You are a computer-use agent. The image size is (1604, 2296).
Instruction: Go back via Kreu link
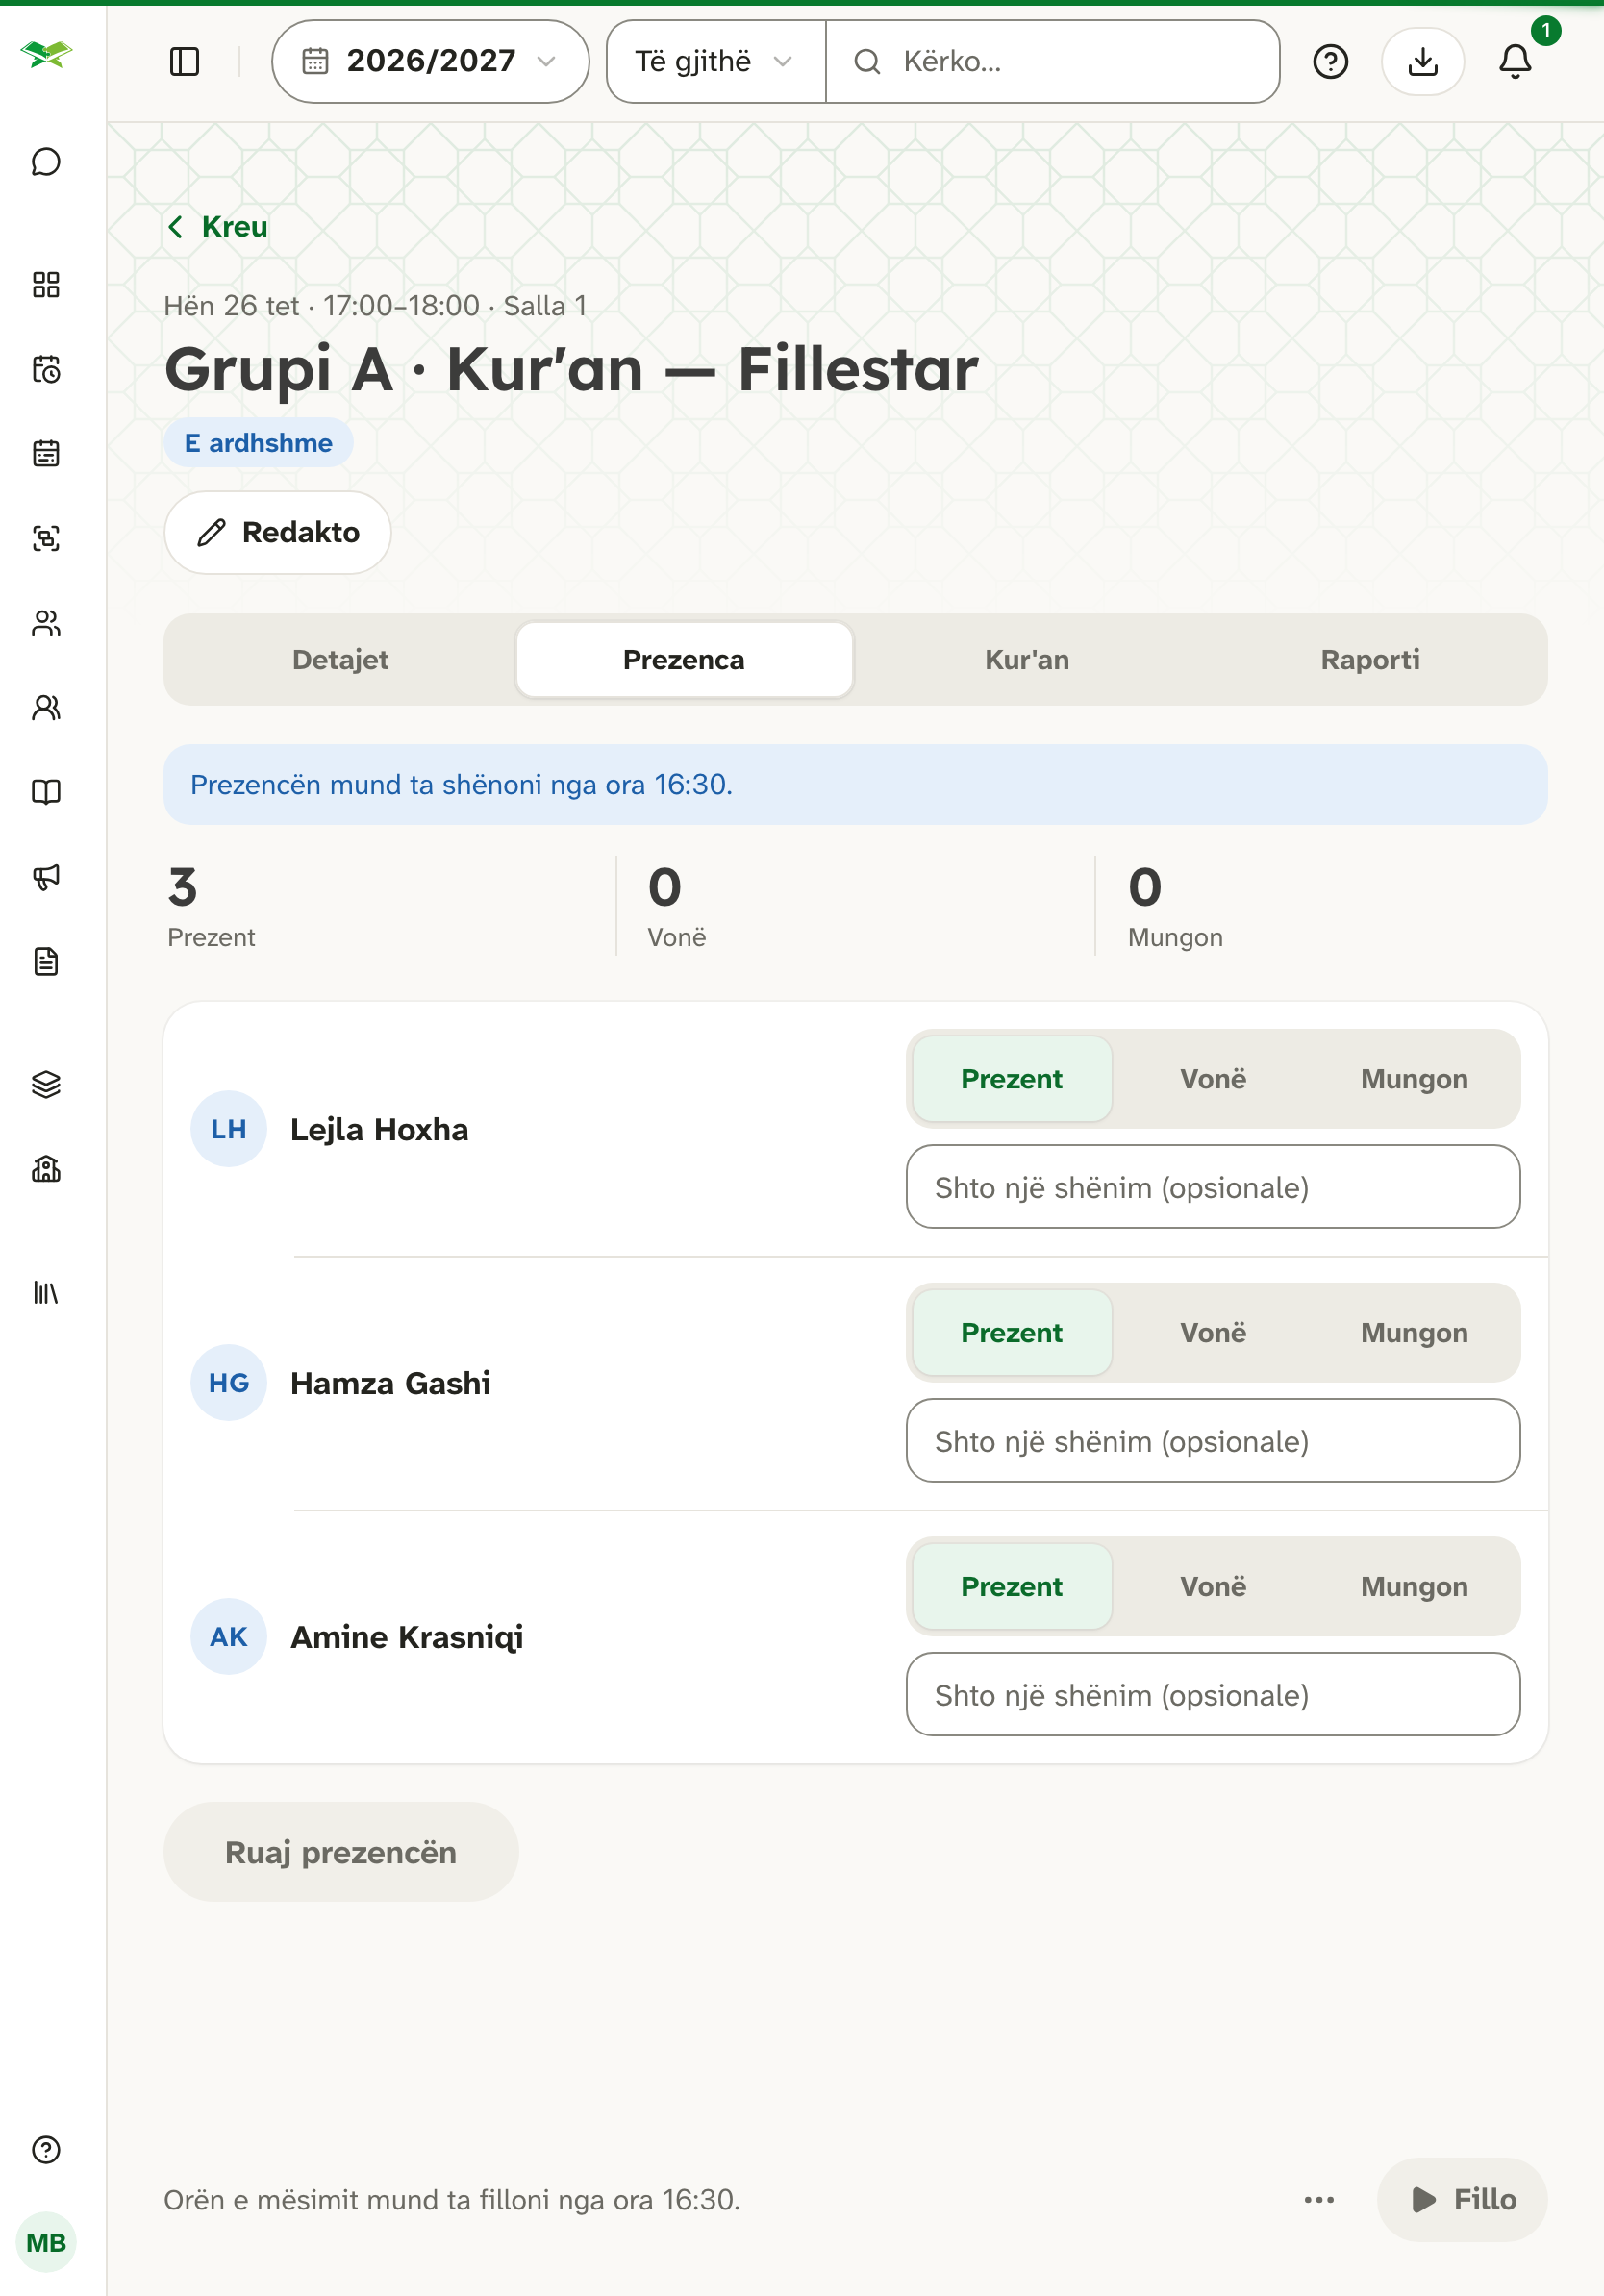tap(217, 227)
